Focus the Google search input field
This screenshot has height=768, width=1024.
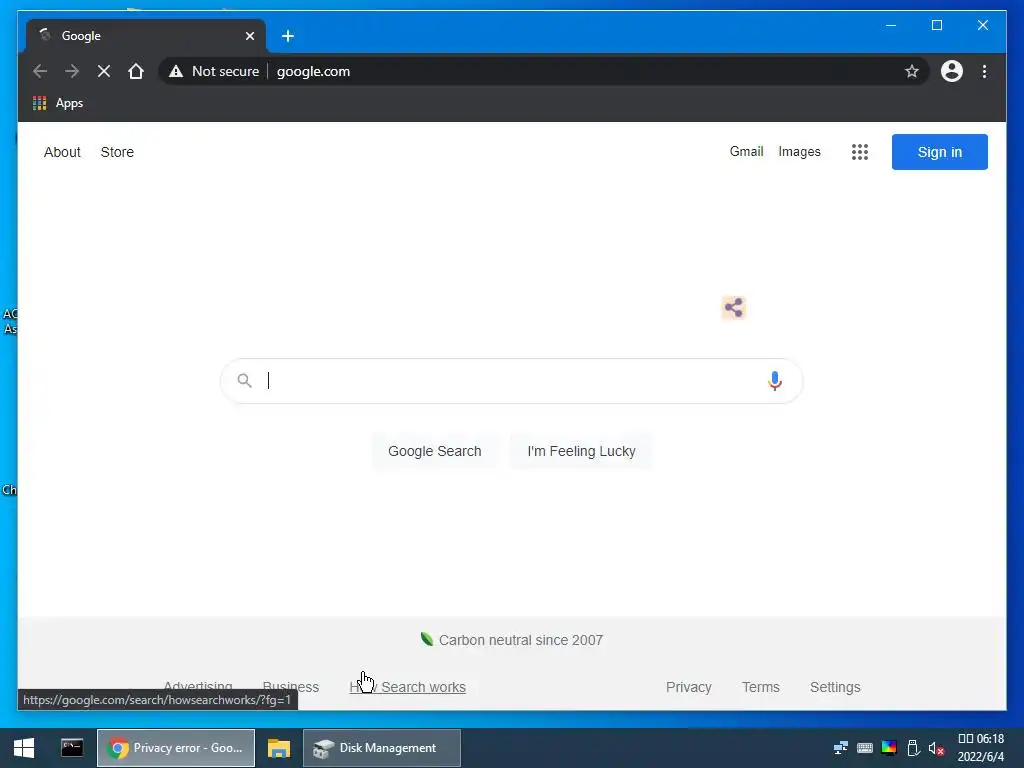(511, 381)
